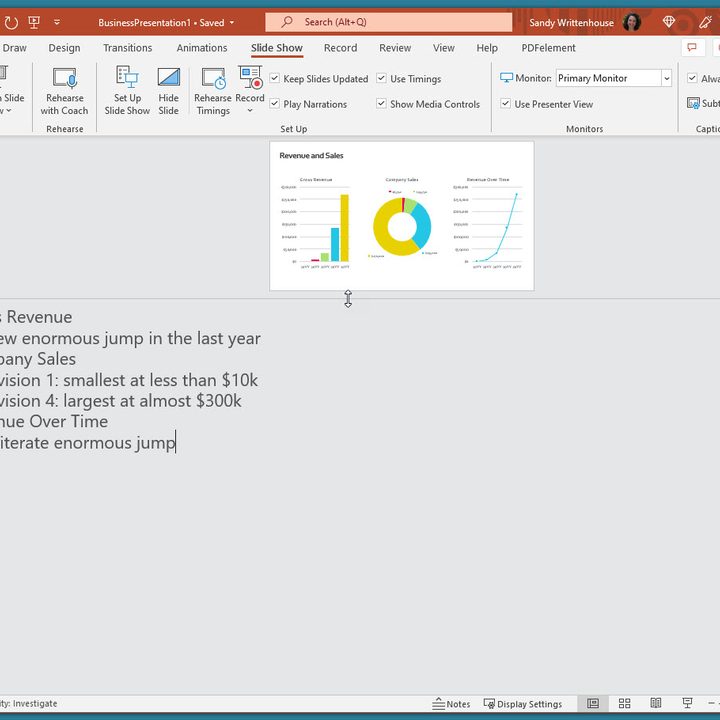
Task: Click Sandy Writtenhouse profile picture
Action: [632, 22]
